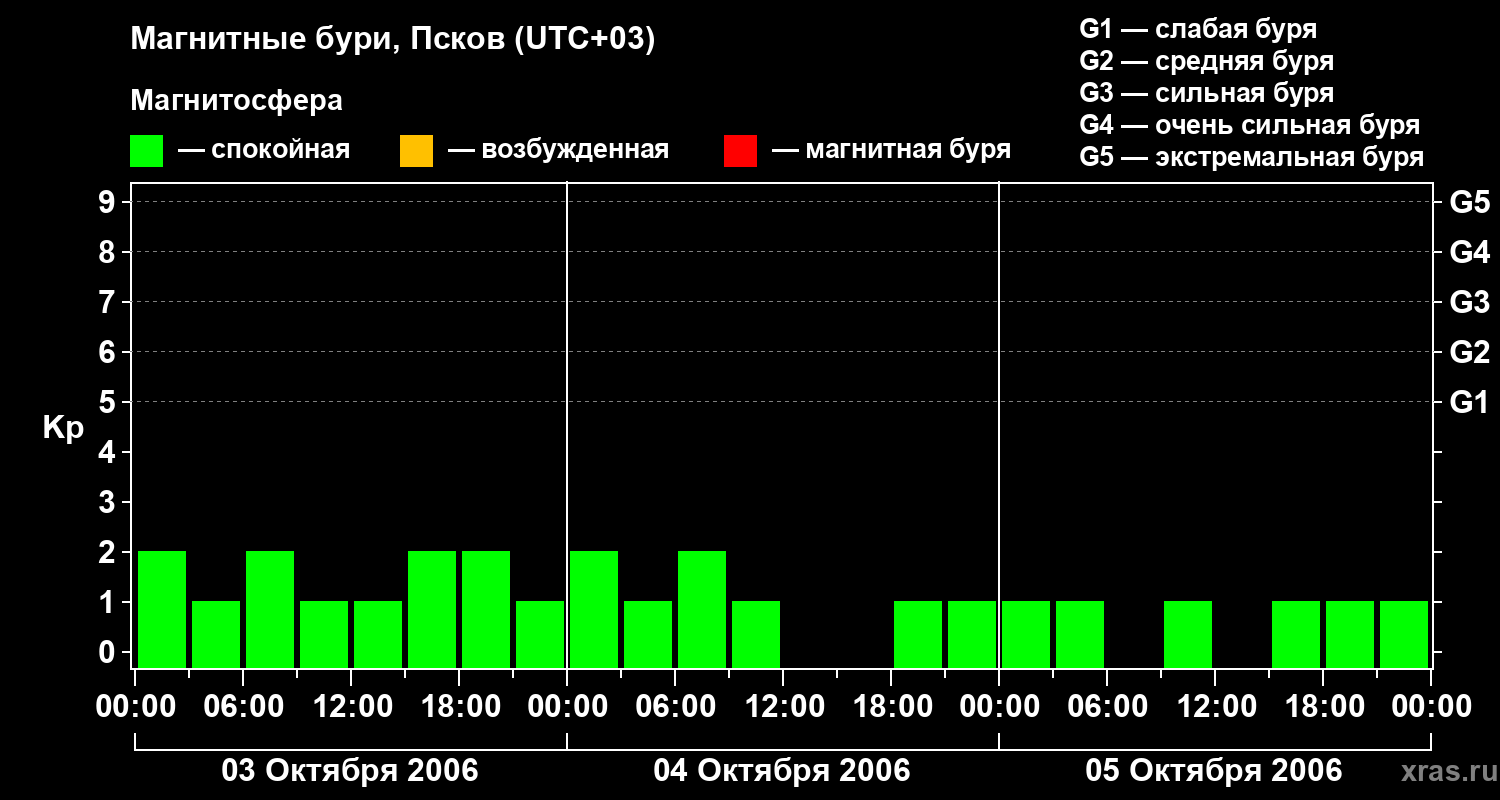Screen dimensions: 1500x800
Task: Click the 15:00–18:00 bar on 05 October
Action: click(x=1296, y=634)
